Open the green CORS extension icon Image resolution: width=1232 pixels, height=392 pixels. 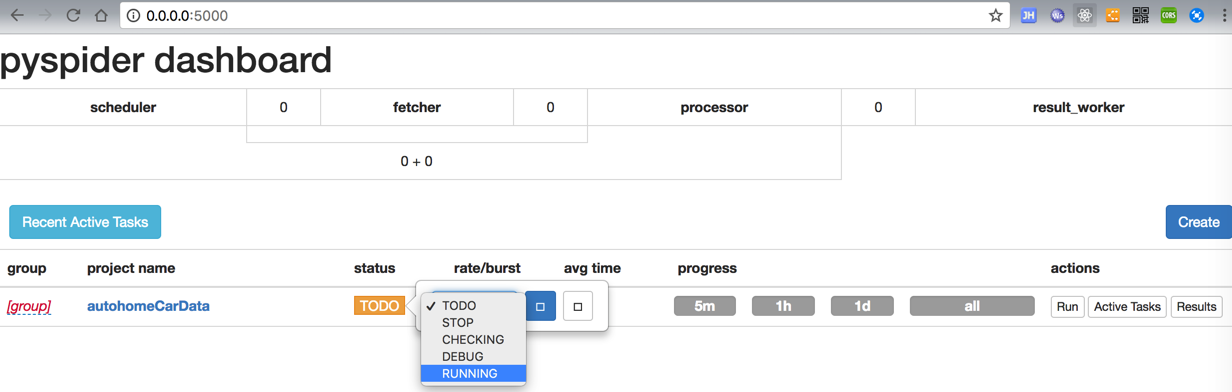pyautogui.click(x=1168, y=16)
